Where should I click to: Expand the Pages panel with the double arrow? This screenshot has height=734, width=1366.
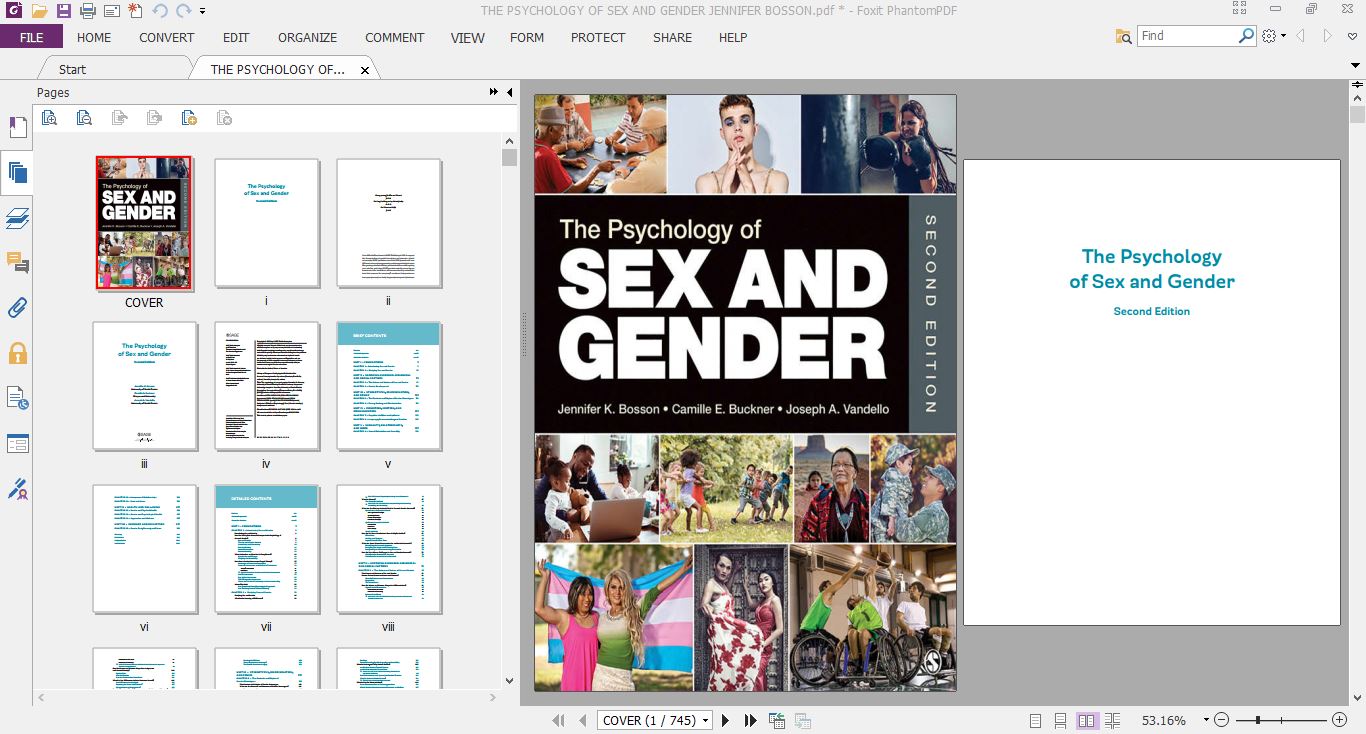click(x=493, y=92)
